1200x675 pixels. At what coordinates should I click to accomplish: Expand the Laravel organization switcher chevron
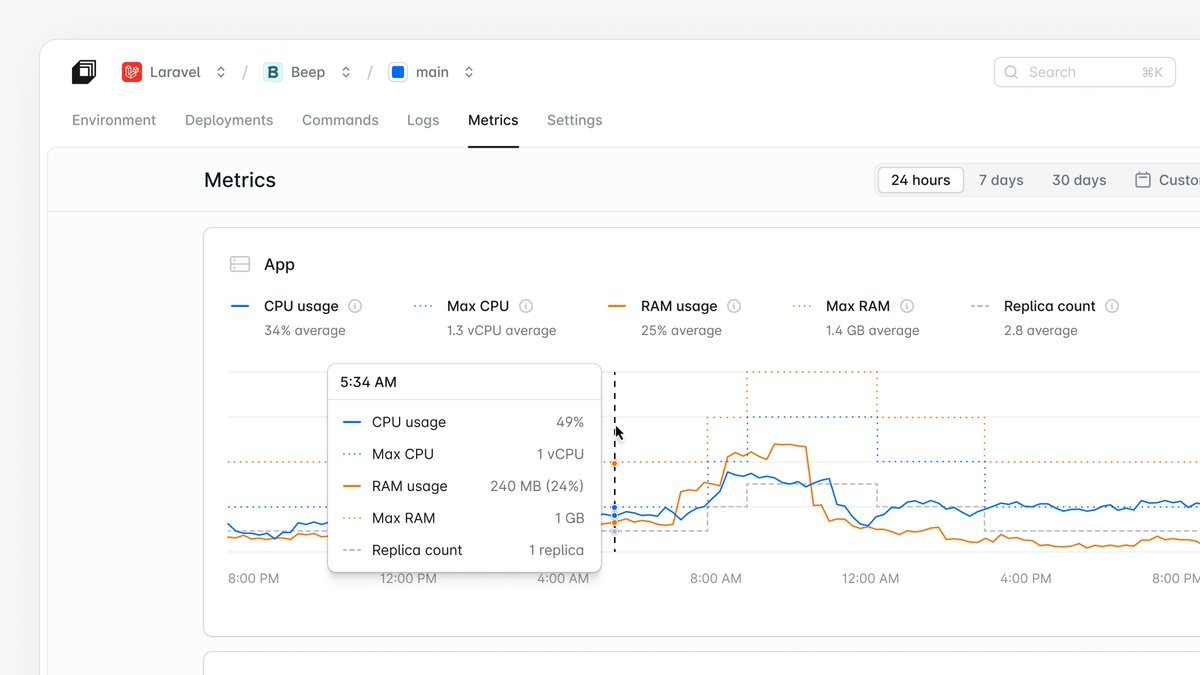click(221, 72)
